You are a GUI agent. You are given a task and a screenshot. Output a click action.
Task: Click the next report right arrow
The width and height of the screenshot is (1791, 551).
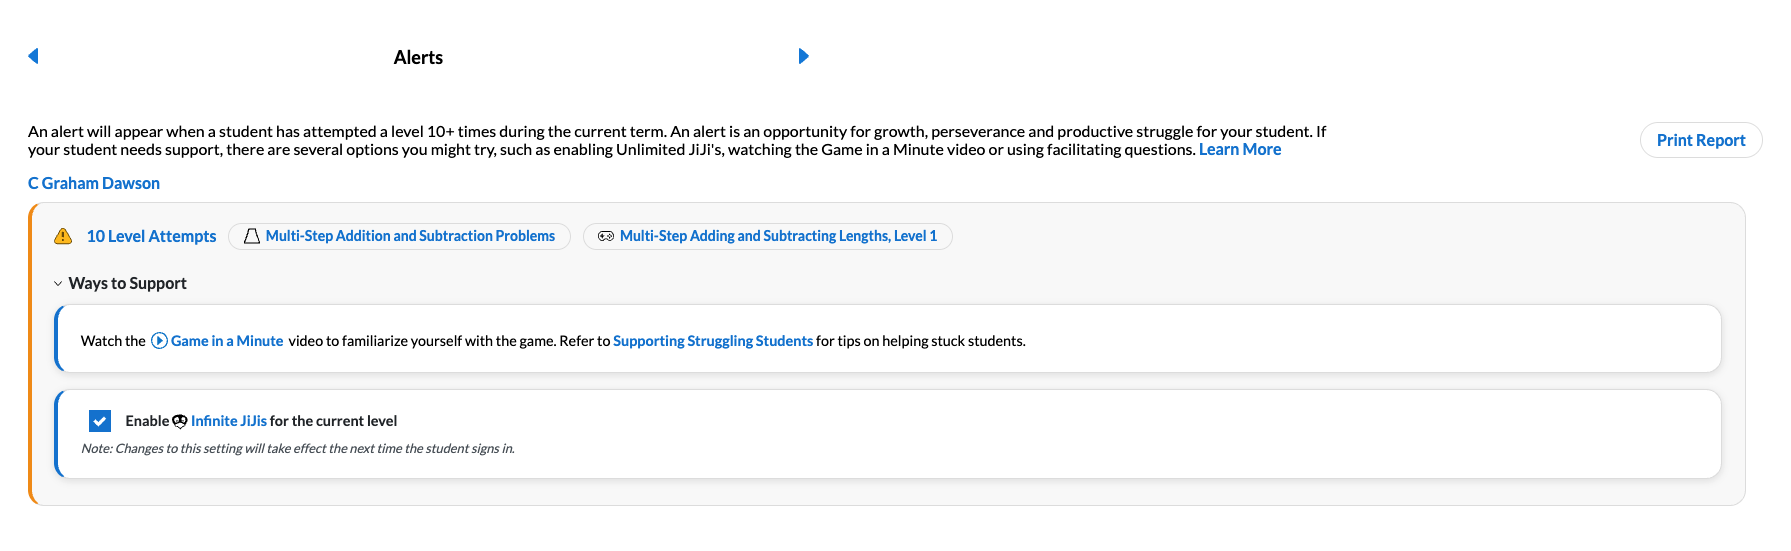tap(803, 56)
